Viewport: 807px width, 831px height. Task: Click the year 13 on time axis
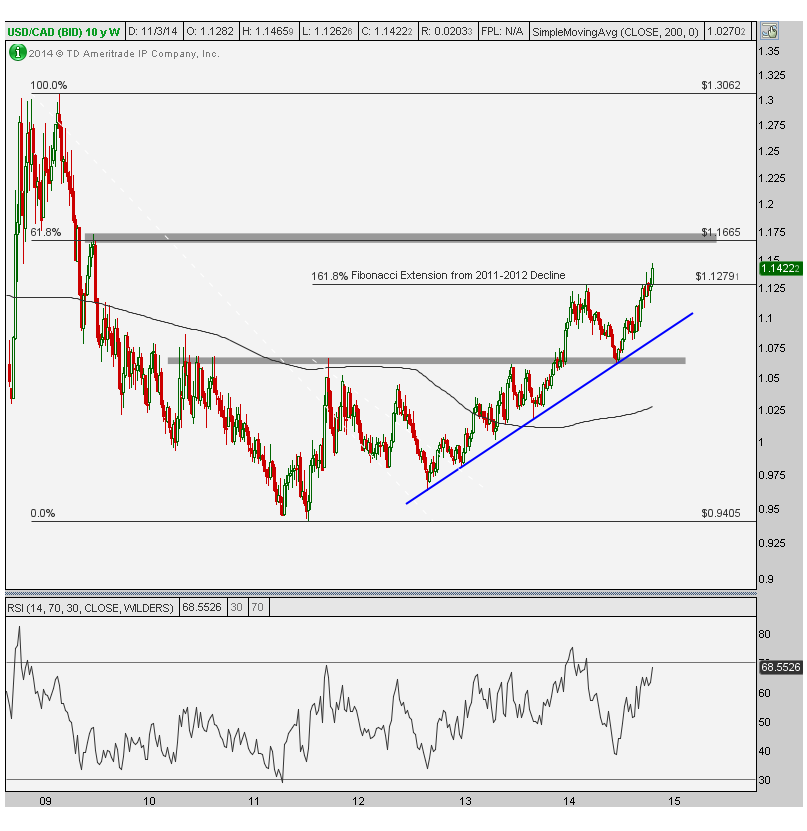click(x=465, y=801)
